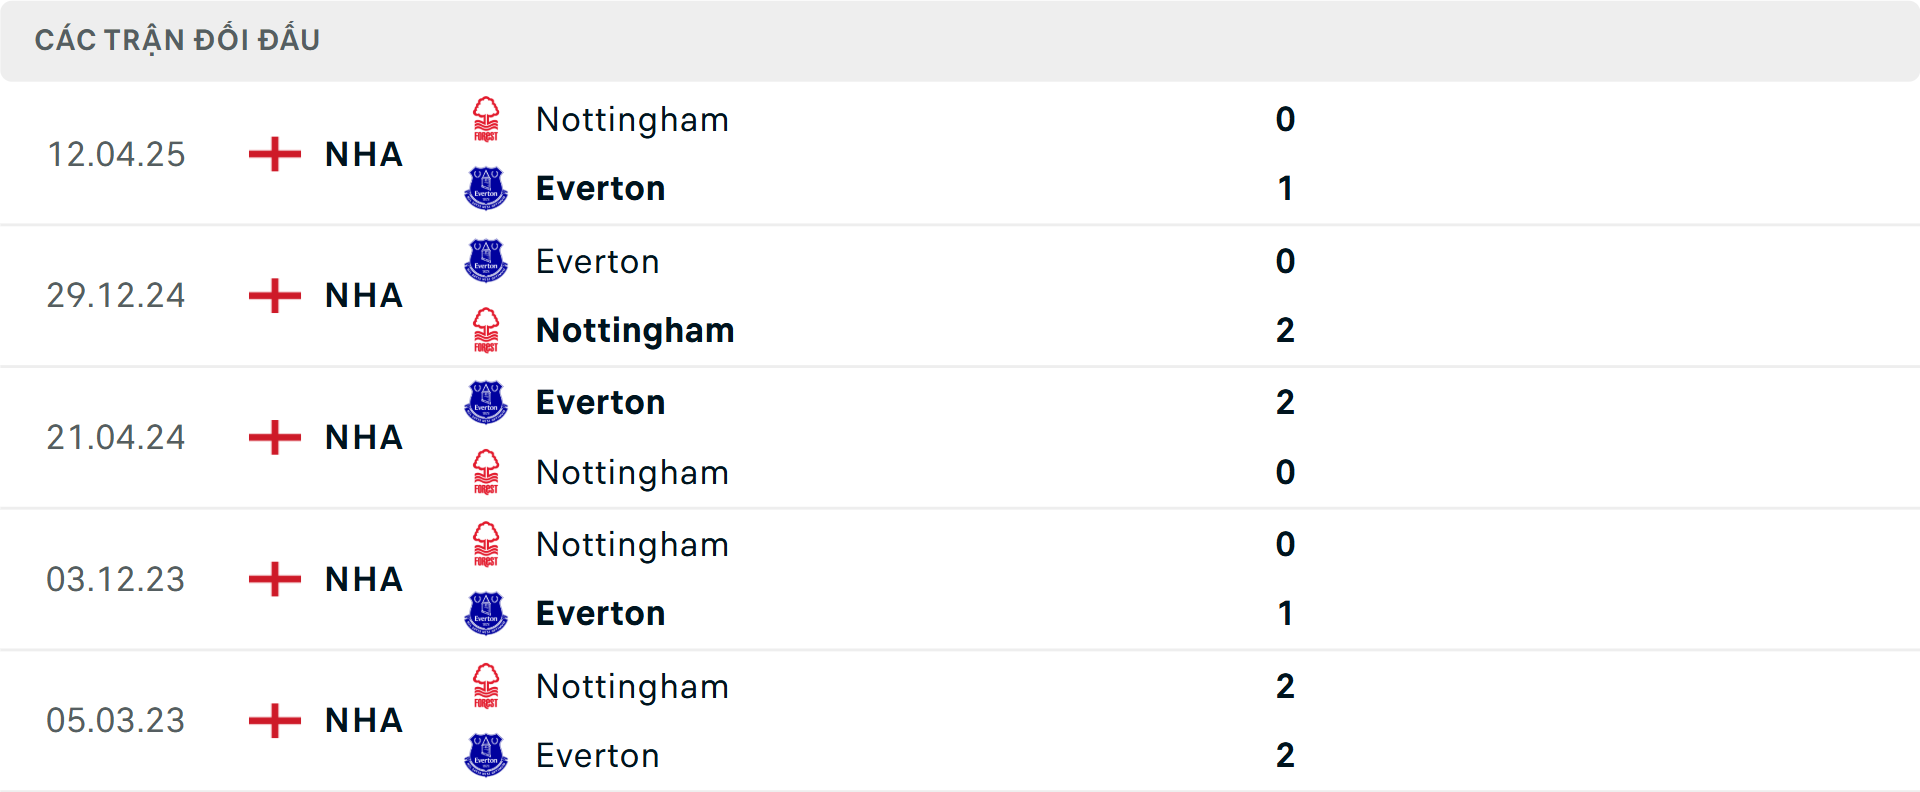Click the CÁC TRẬN ĐỐI ĐẤU section header
Viewport: 1920px width, 792px height.
click(178, 39)
